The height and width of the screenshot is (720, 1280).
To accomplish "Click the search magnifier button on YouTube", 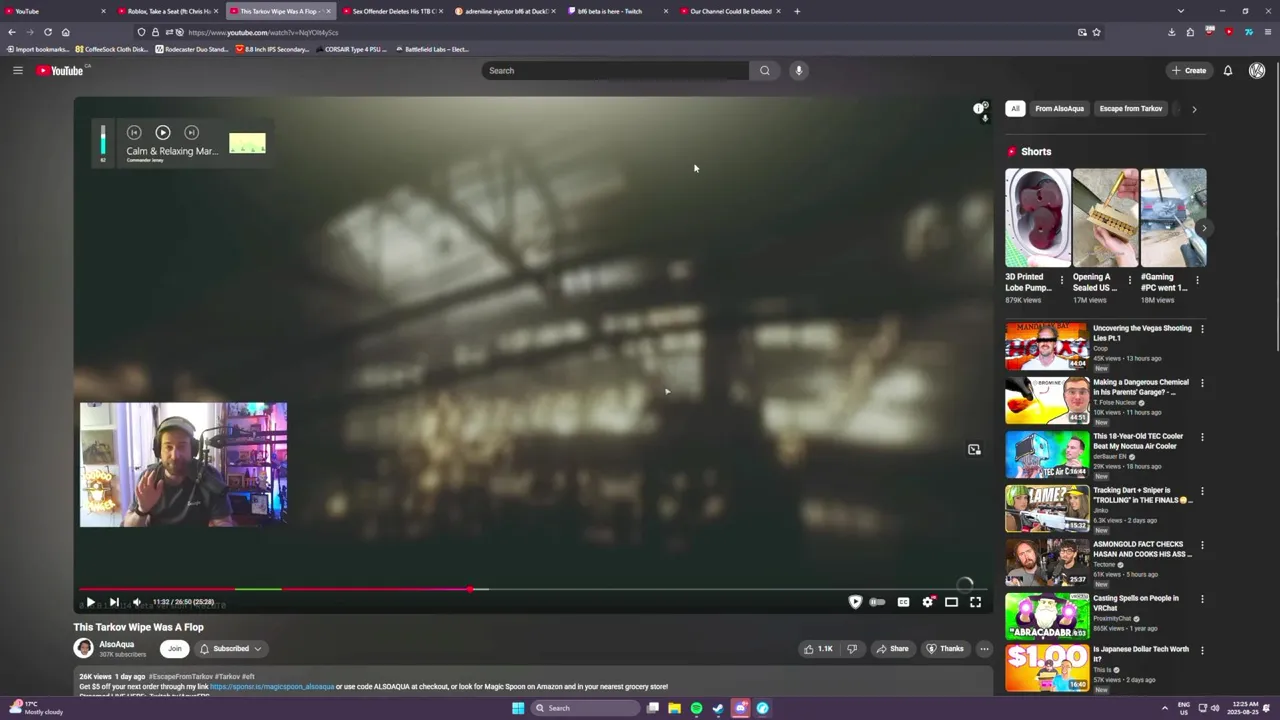I will point(765,70).
